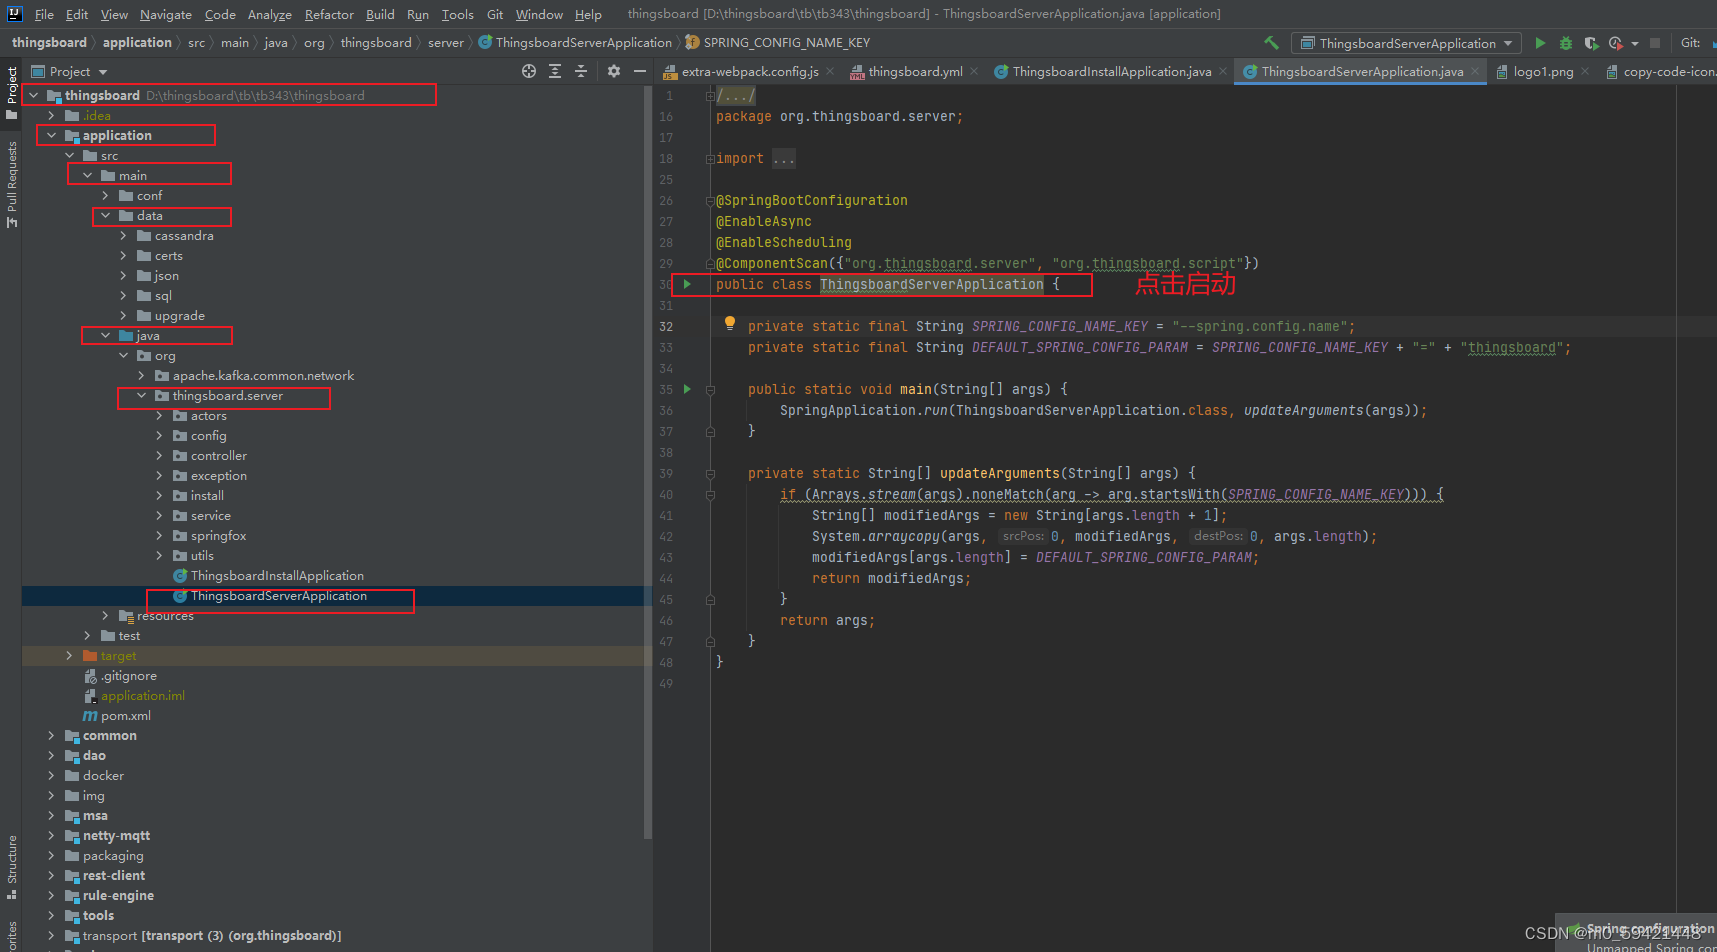Run with coverage using the shield icon
Screen dimensions: 1717x952
(x=1591, y=43)
